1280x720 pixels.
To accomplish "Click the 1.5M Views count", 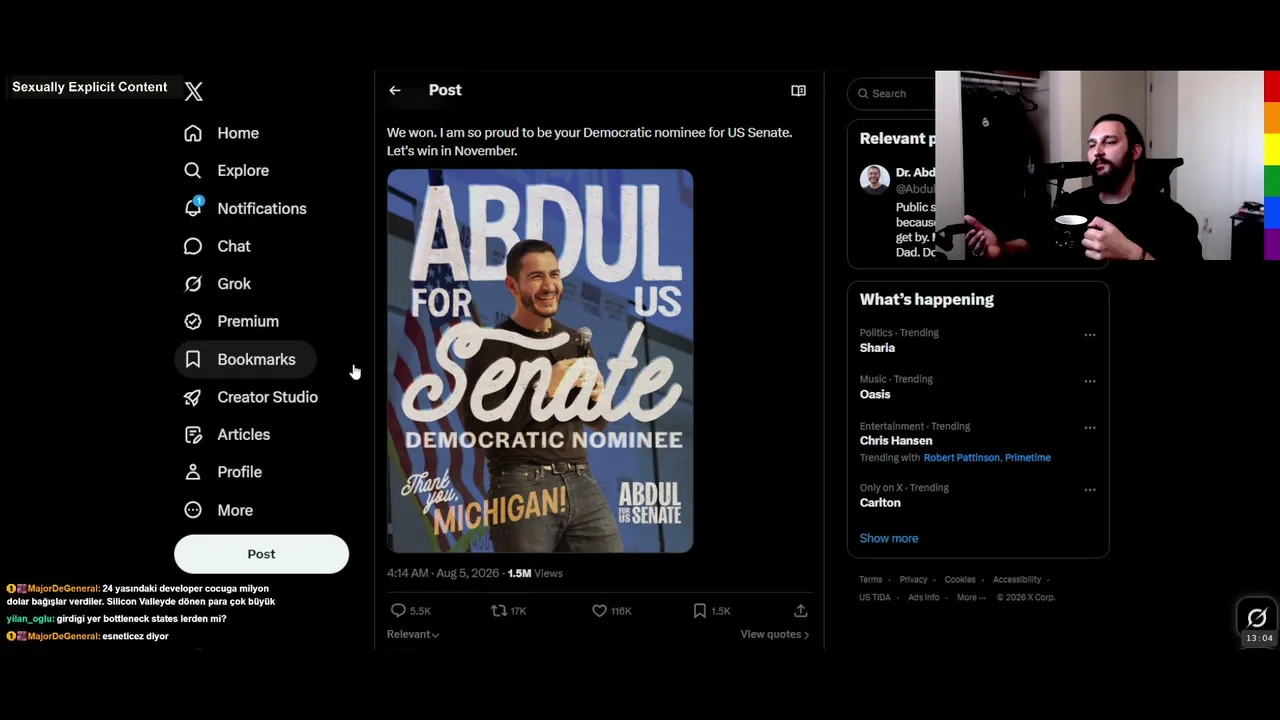I will (535, 573).
